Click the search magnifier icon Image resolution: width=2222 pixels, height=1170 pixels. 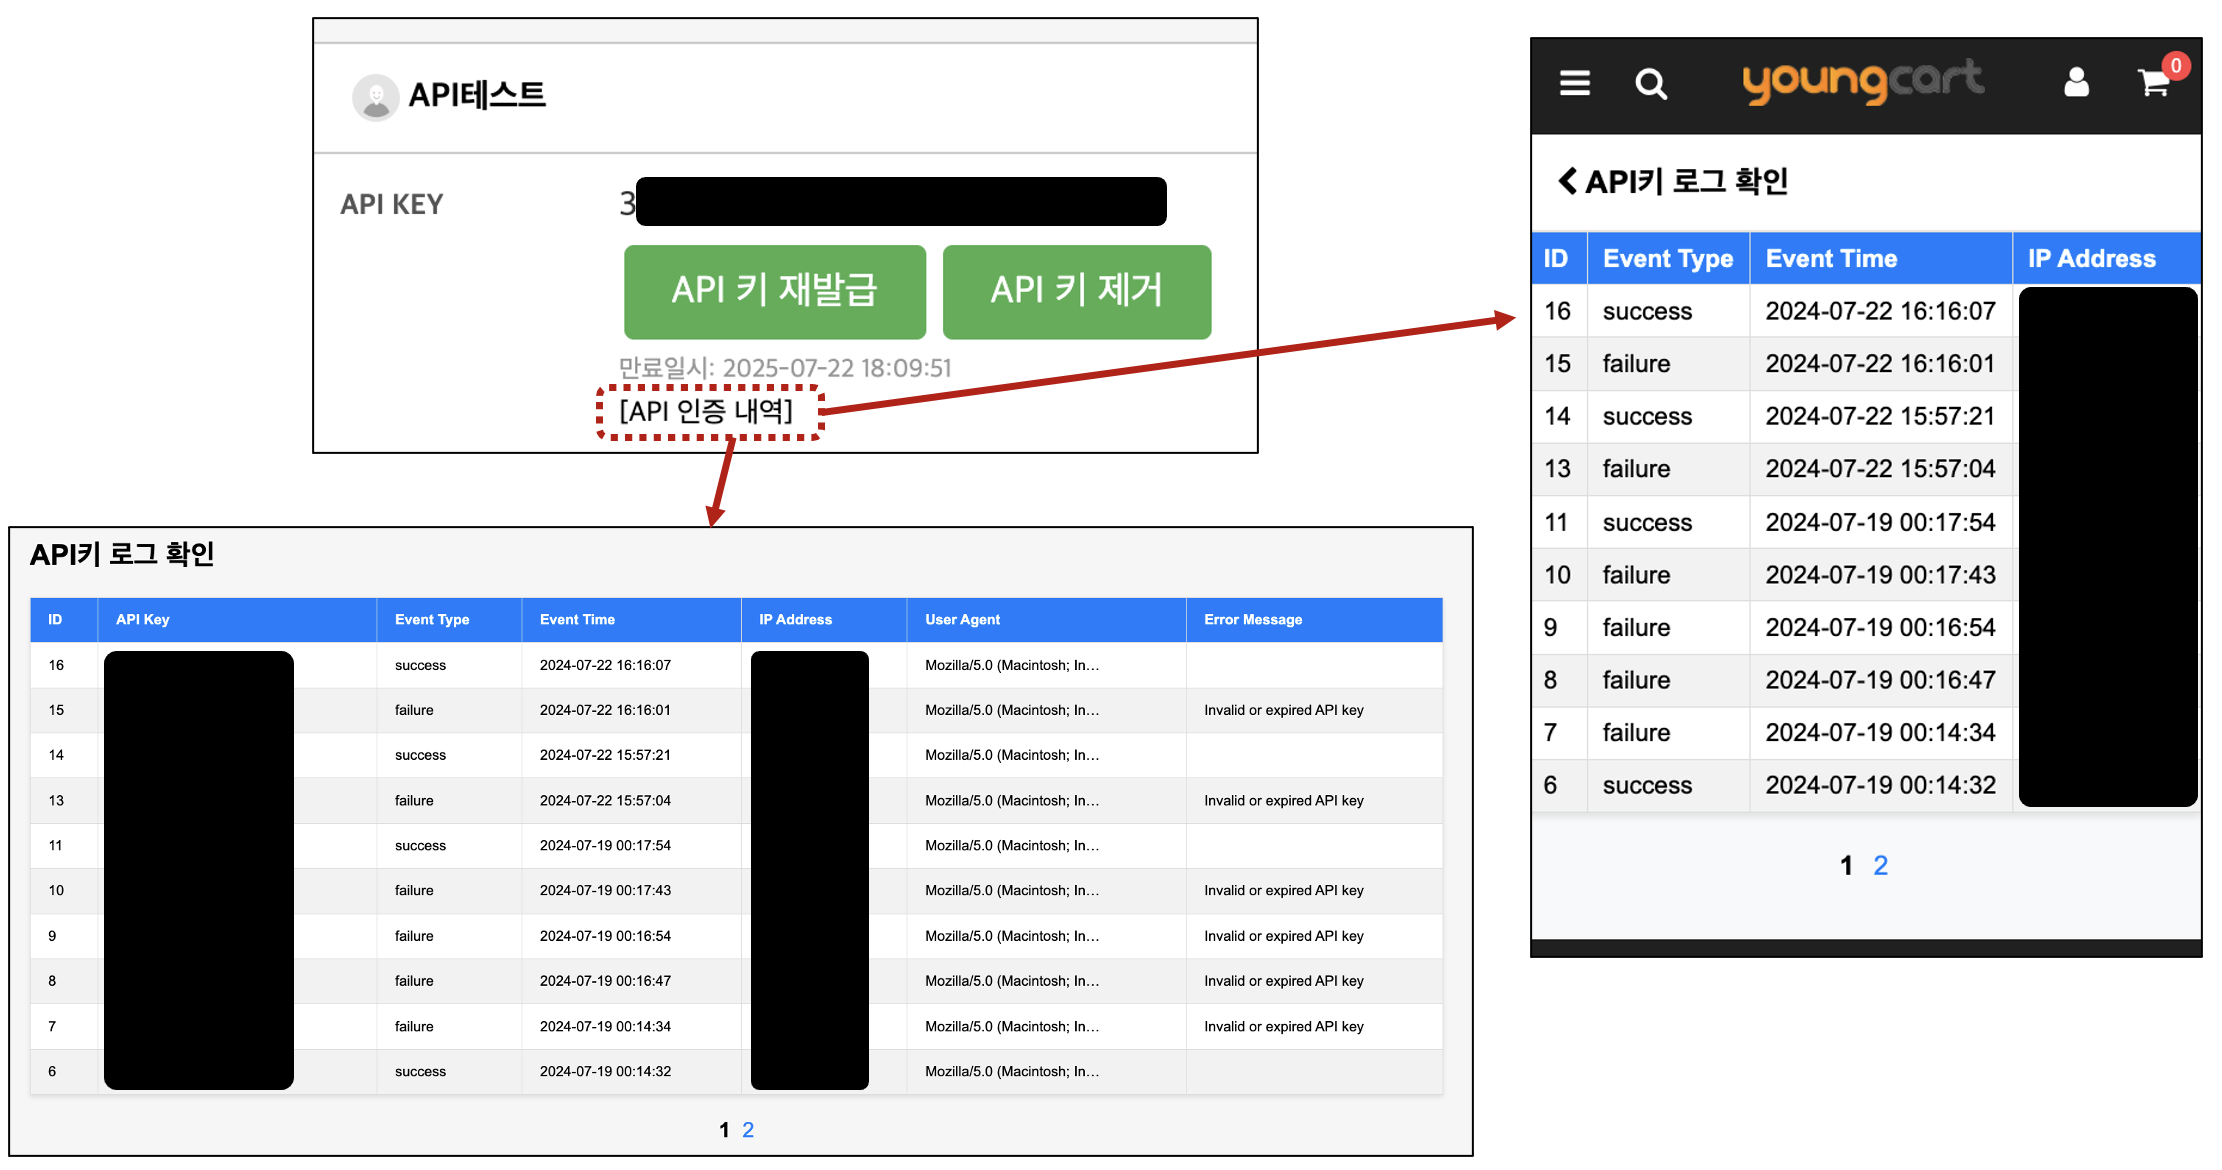click(1650, 84)
